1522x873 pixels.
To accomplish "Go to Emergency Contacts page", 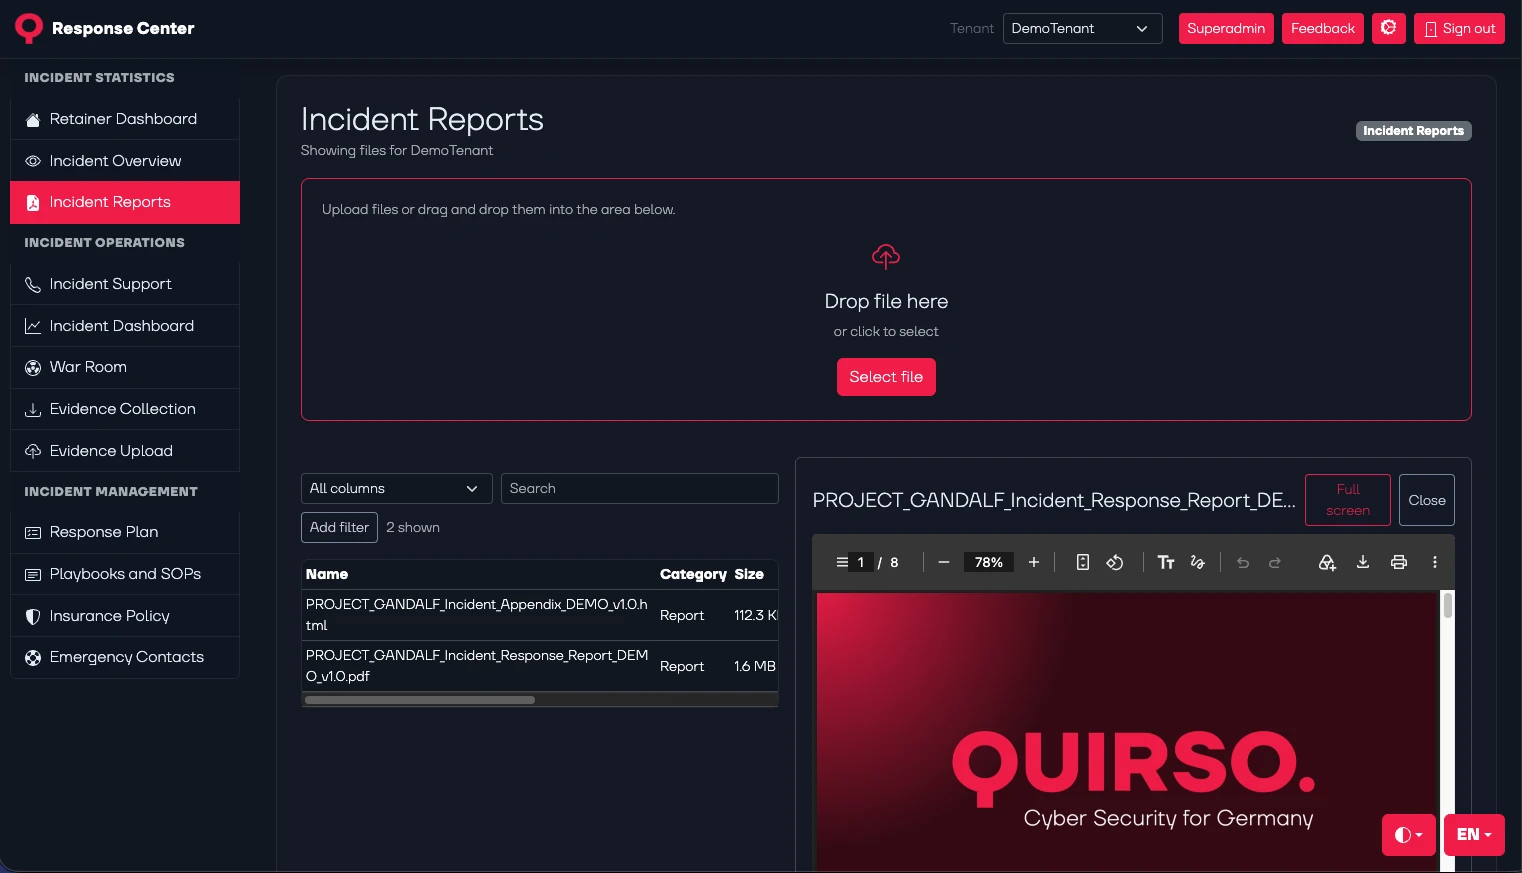I will 125,657.
